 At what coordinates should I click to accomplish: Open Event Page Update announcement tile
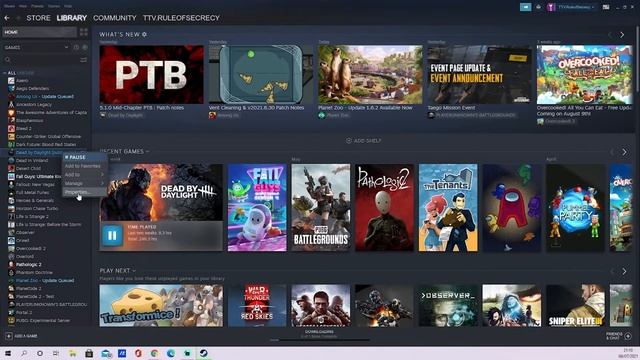pos(479,74)
